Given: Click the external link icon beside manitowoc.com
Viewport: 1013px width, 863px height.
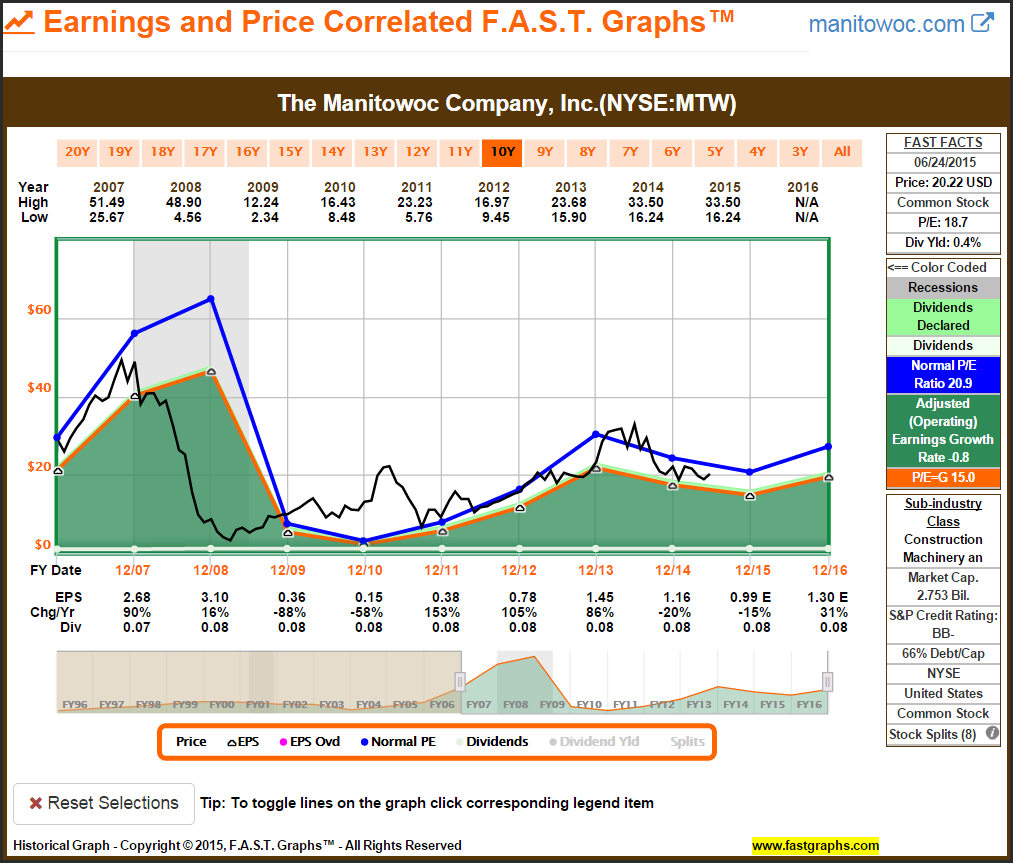Looking at the screenshot, I should tap(983, 22).
